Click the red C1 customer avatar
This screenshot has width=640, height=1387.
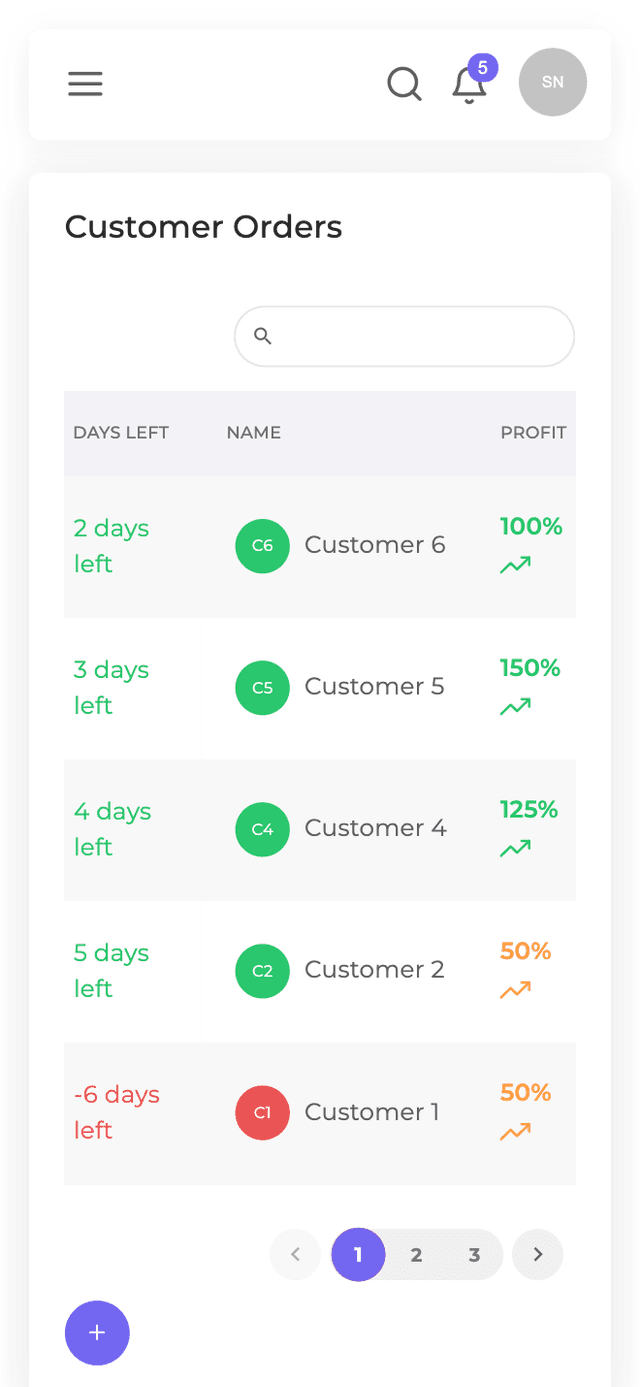[x=262, y=1113]
